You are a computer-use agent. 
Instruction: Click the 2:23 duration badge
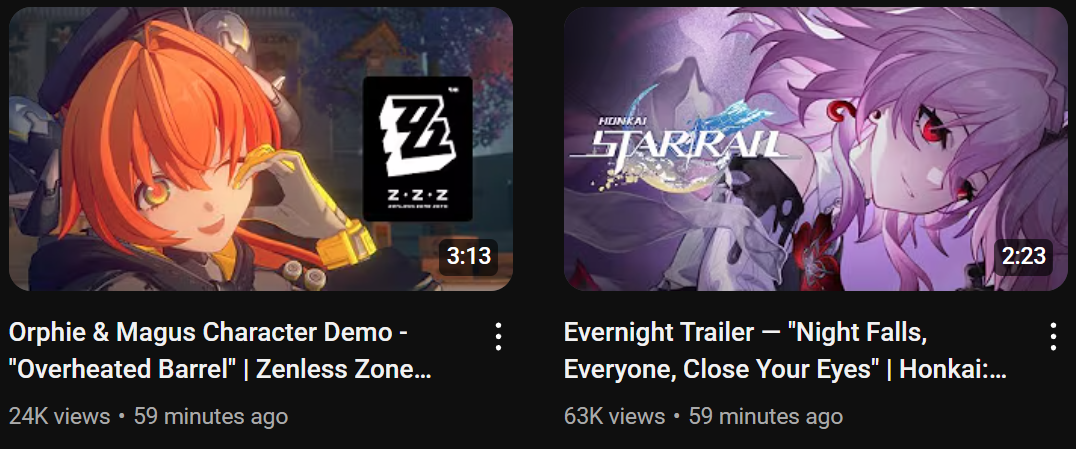1023,257
